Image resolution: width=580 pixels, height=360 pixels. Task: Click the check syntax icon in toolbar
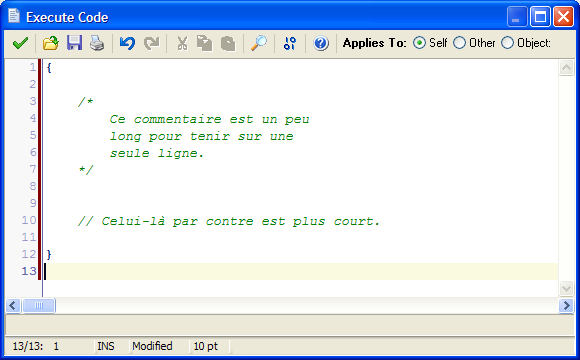(290, 43)
